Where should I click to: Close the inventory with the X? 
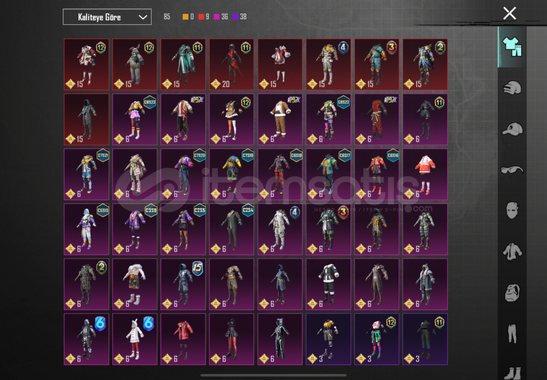coord(509,14)
